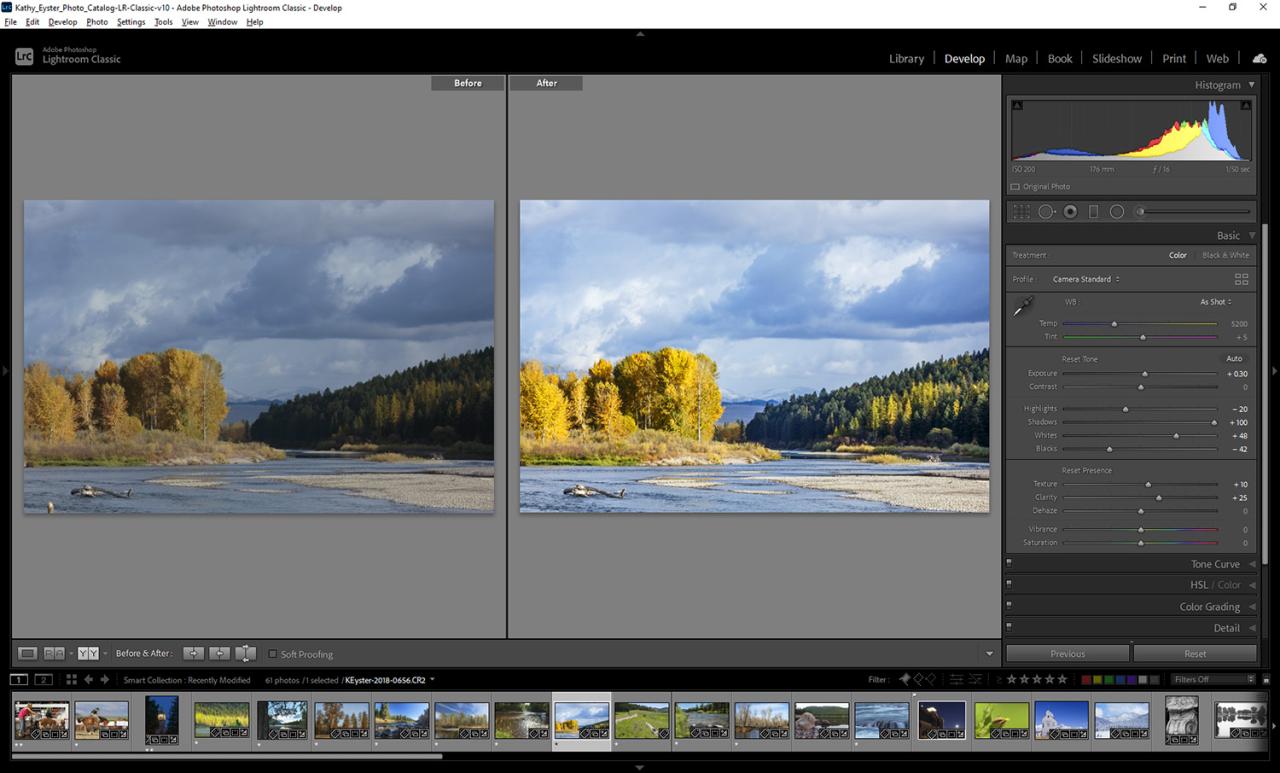Screen dimensions: 1280x773
Task: Open the toolbar content dropdown arrow
Action: pyautogui.click(x=990, y=654)
